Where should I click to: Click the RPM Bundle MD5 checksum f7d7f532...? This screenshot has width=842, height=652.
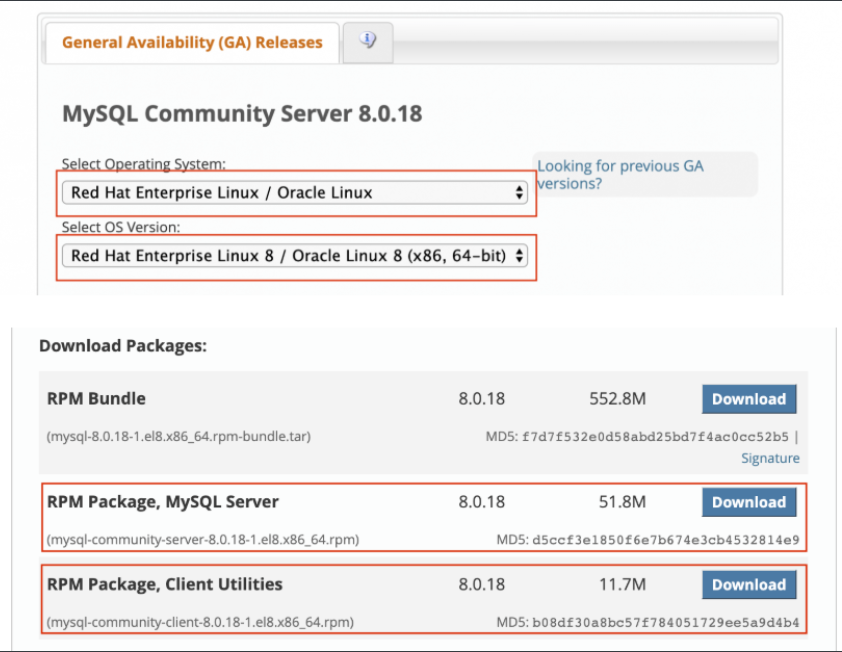tap(655, 437)
